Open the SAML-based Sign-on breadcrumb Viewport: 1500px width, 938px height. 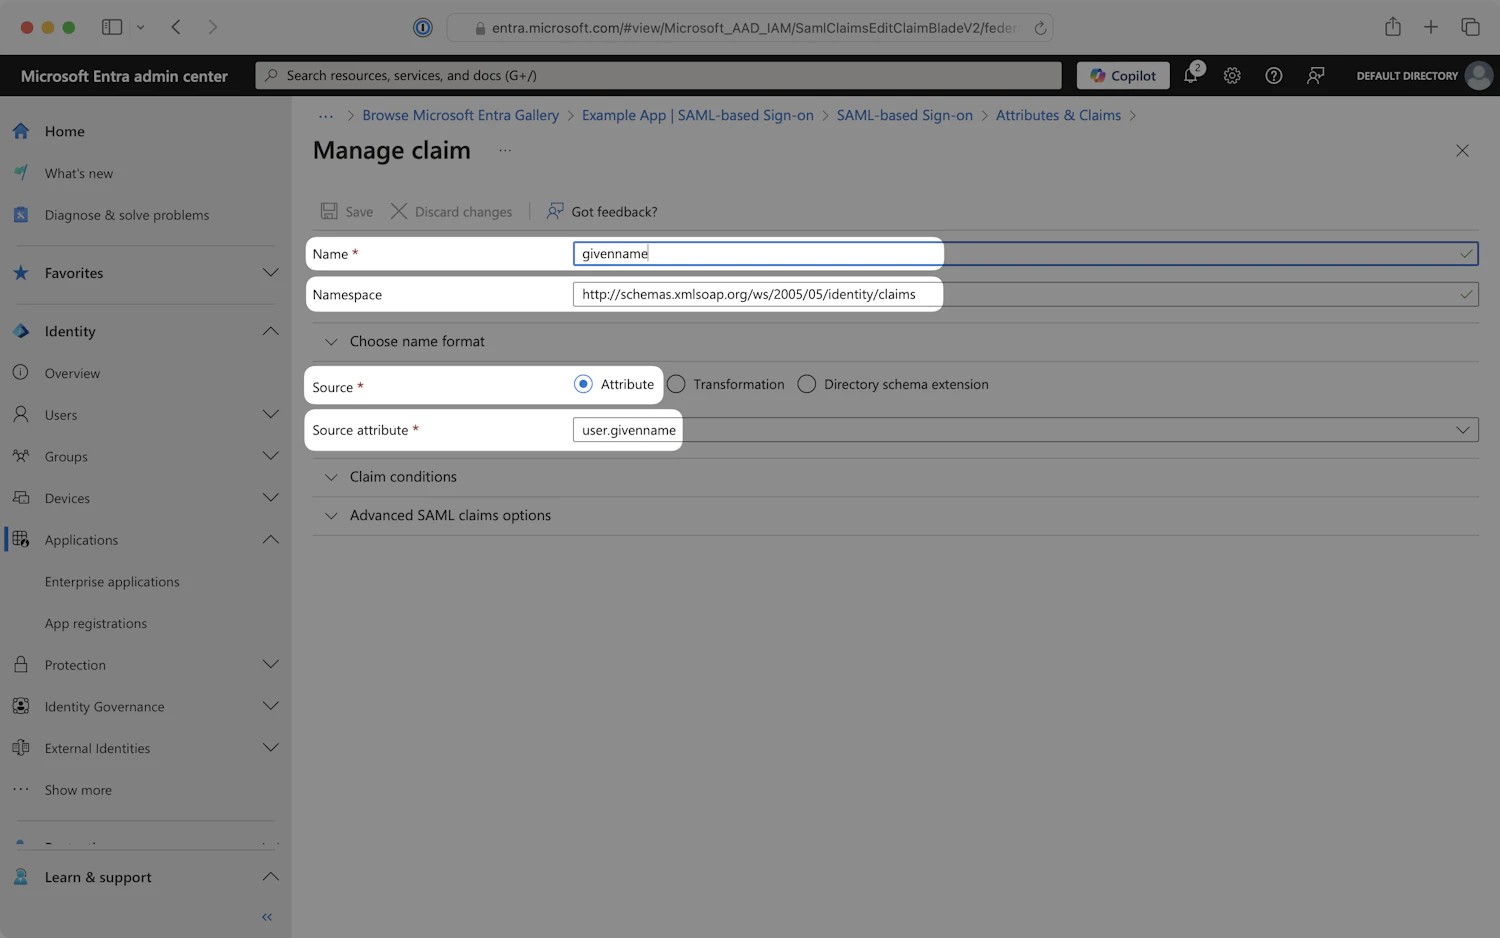click(x=905, y=115)
